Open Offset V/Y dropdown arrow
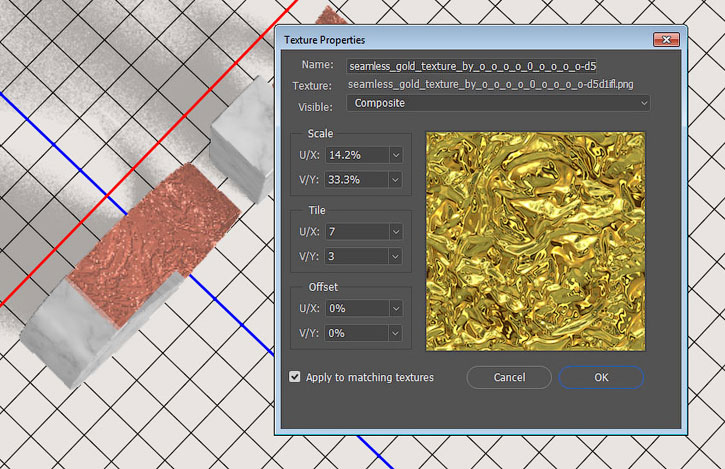 [395, 333]
